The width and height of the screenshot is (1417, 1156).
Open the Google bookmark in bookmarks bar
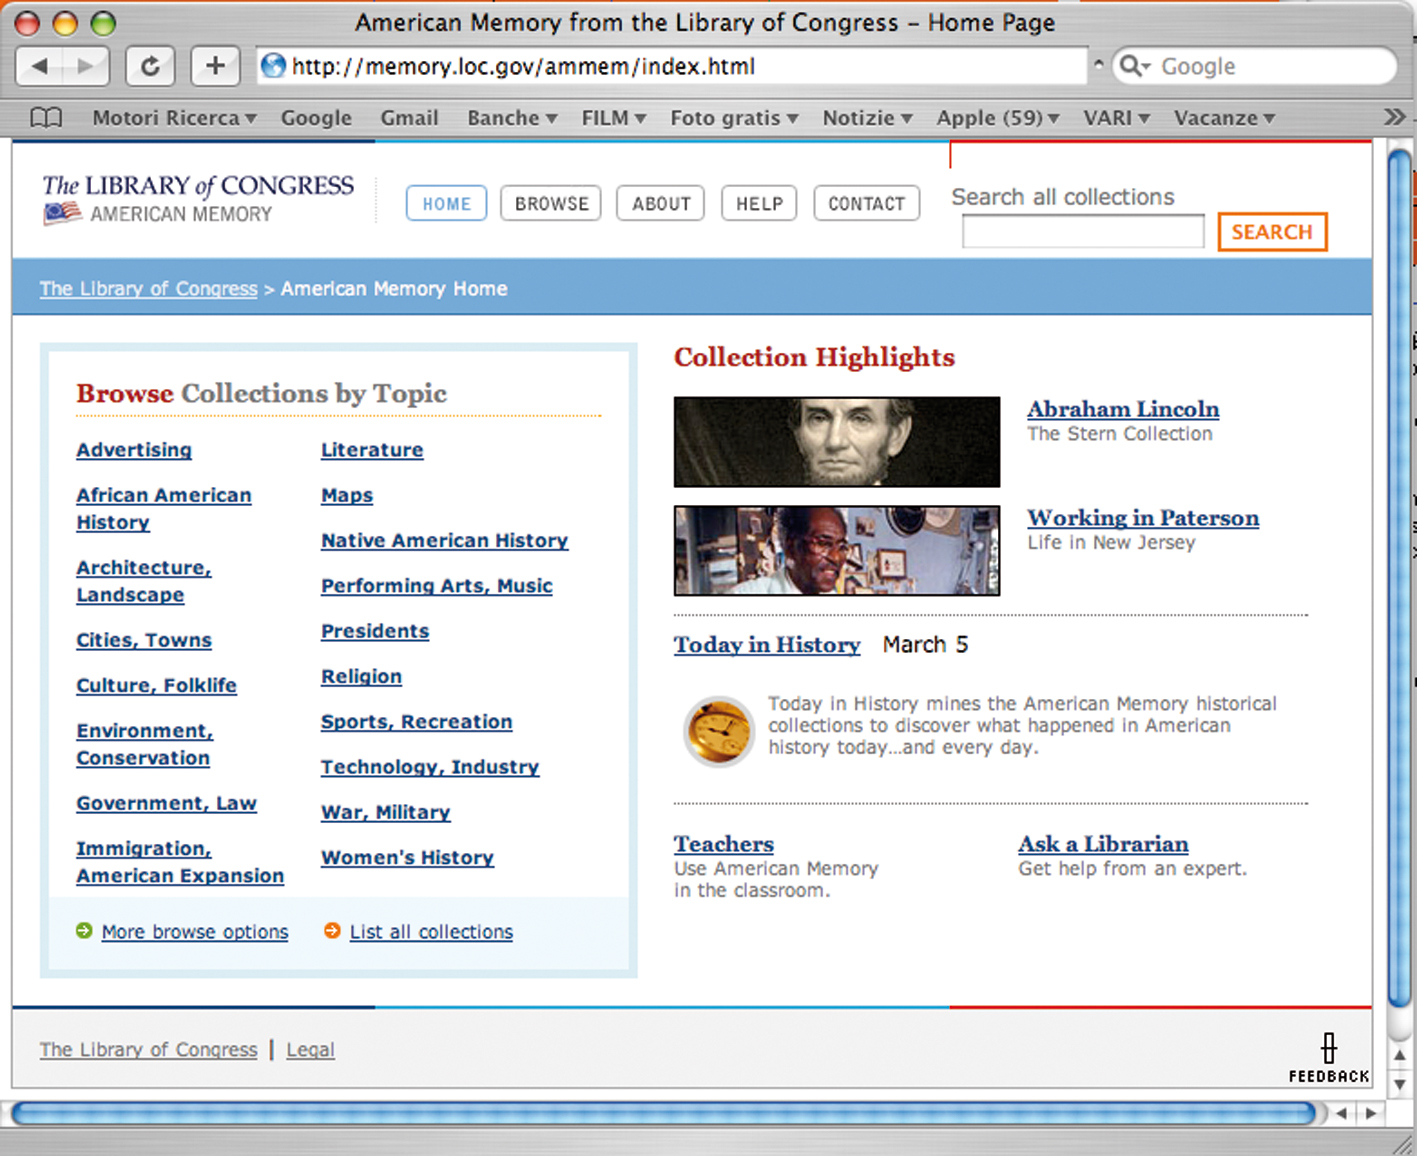pyautogui.click(x=316, y=118)
